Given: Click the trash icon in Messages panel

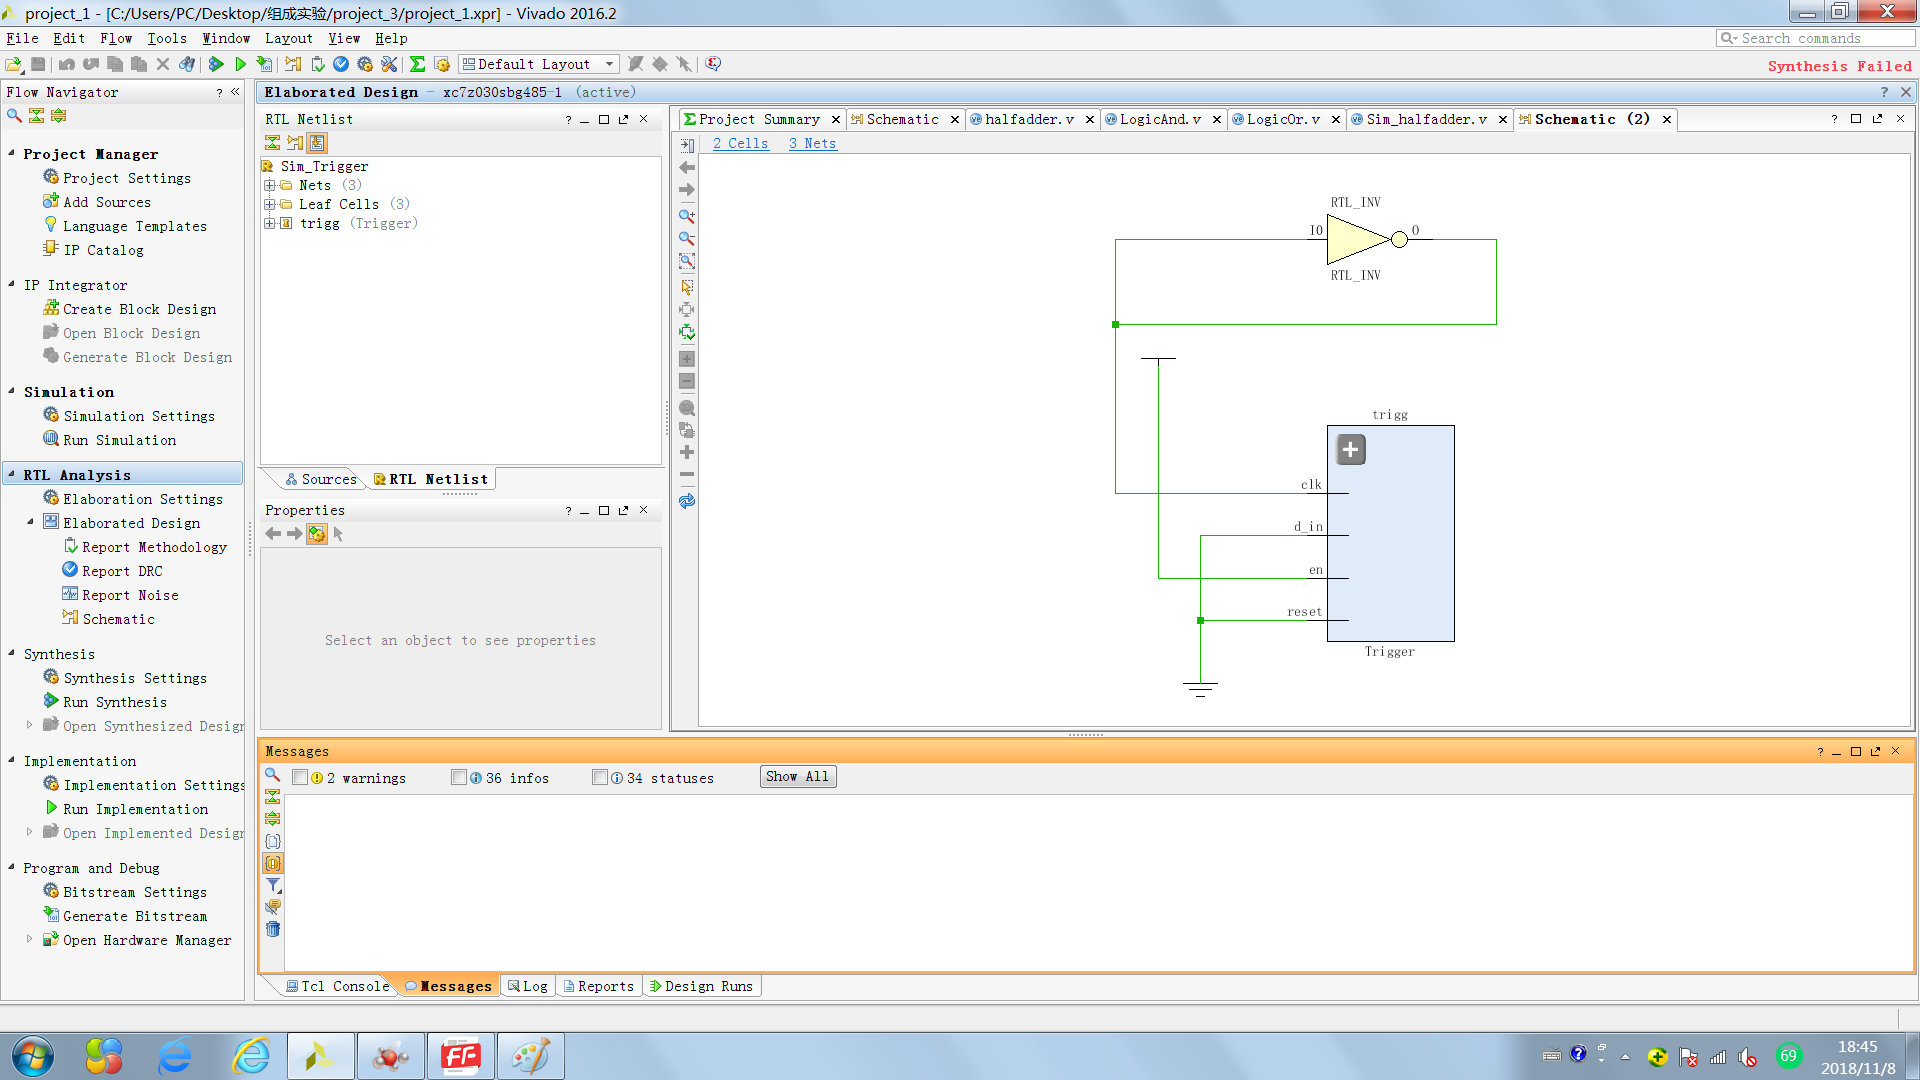Looking at the screenshot, I should coord(272,929).
